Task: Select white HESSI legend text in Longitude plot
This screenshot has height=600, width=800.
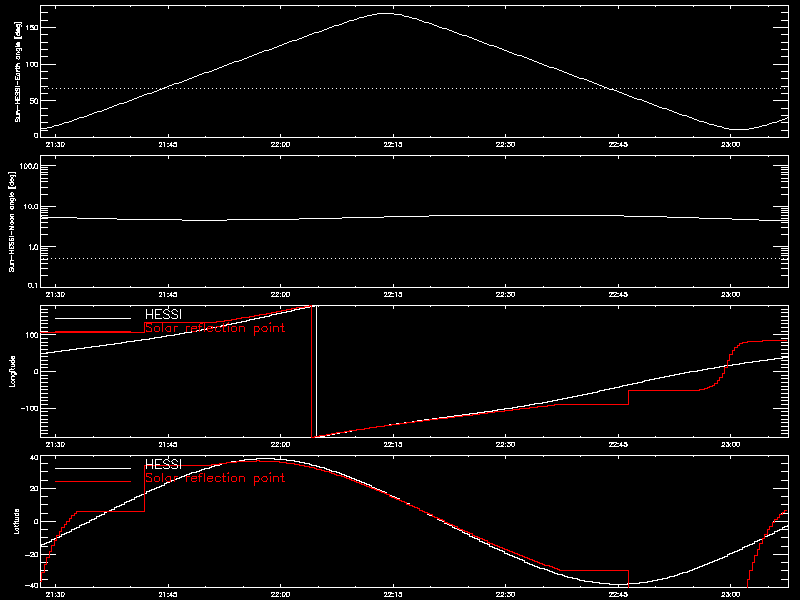Action: pos(163,314)
